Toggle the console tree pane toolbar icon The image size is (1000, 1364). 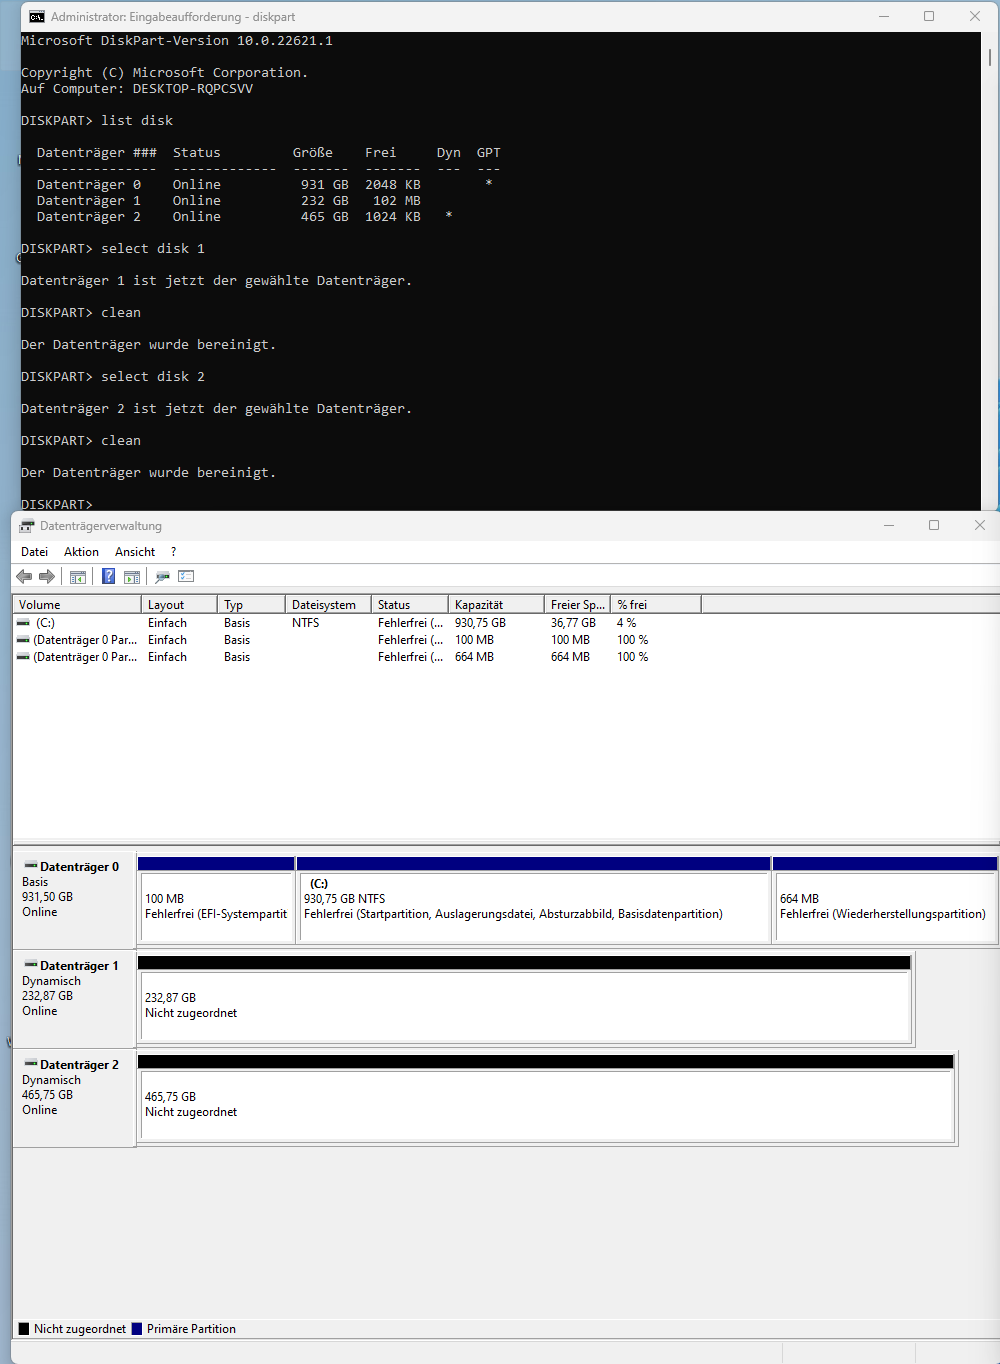(x=78, y=576)
